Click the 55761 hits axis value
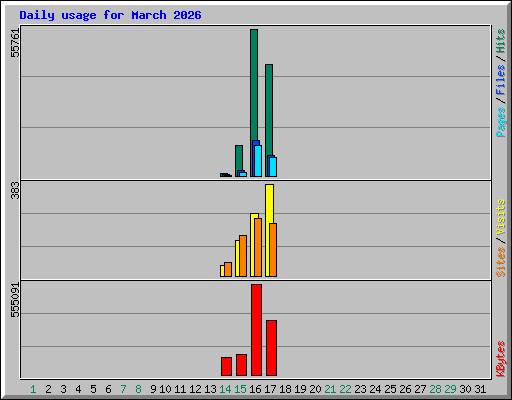 pyautogui.click(x=15, y=43)
